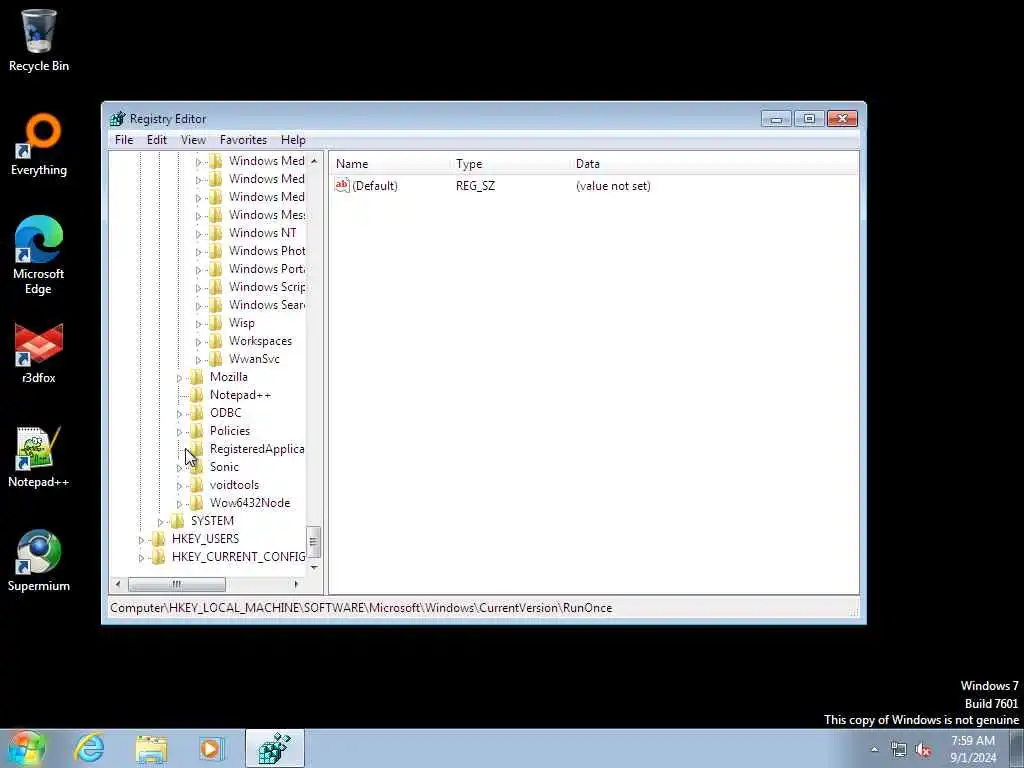
Task: Click the SYSTEM key folder icon
Action: coord(178,520)
